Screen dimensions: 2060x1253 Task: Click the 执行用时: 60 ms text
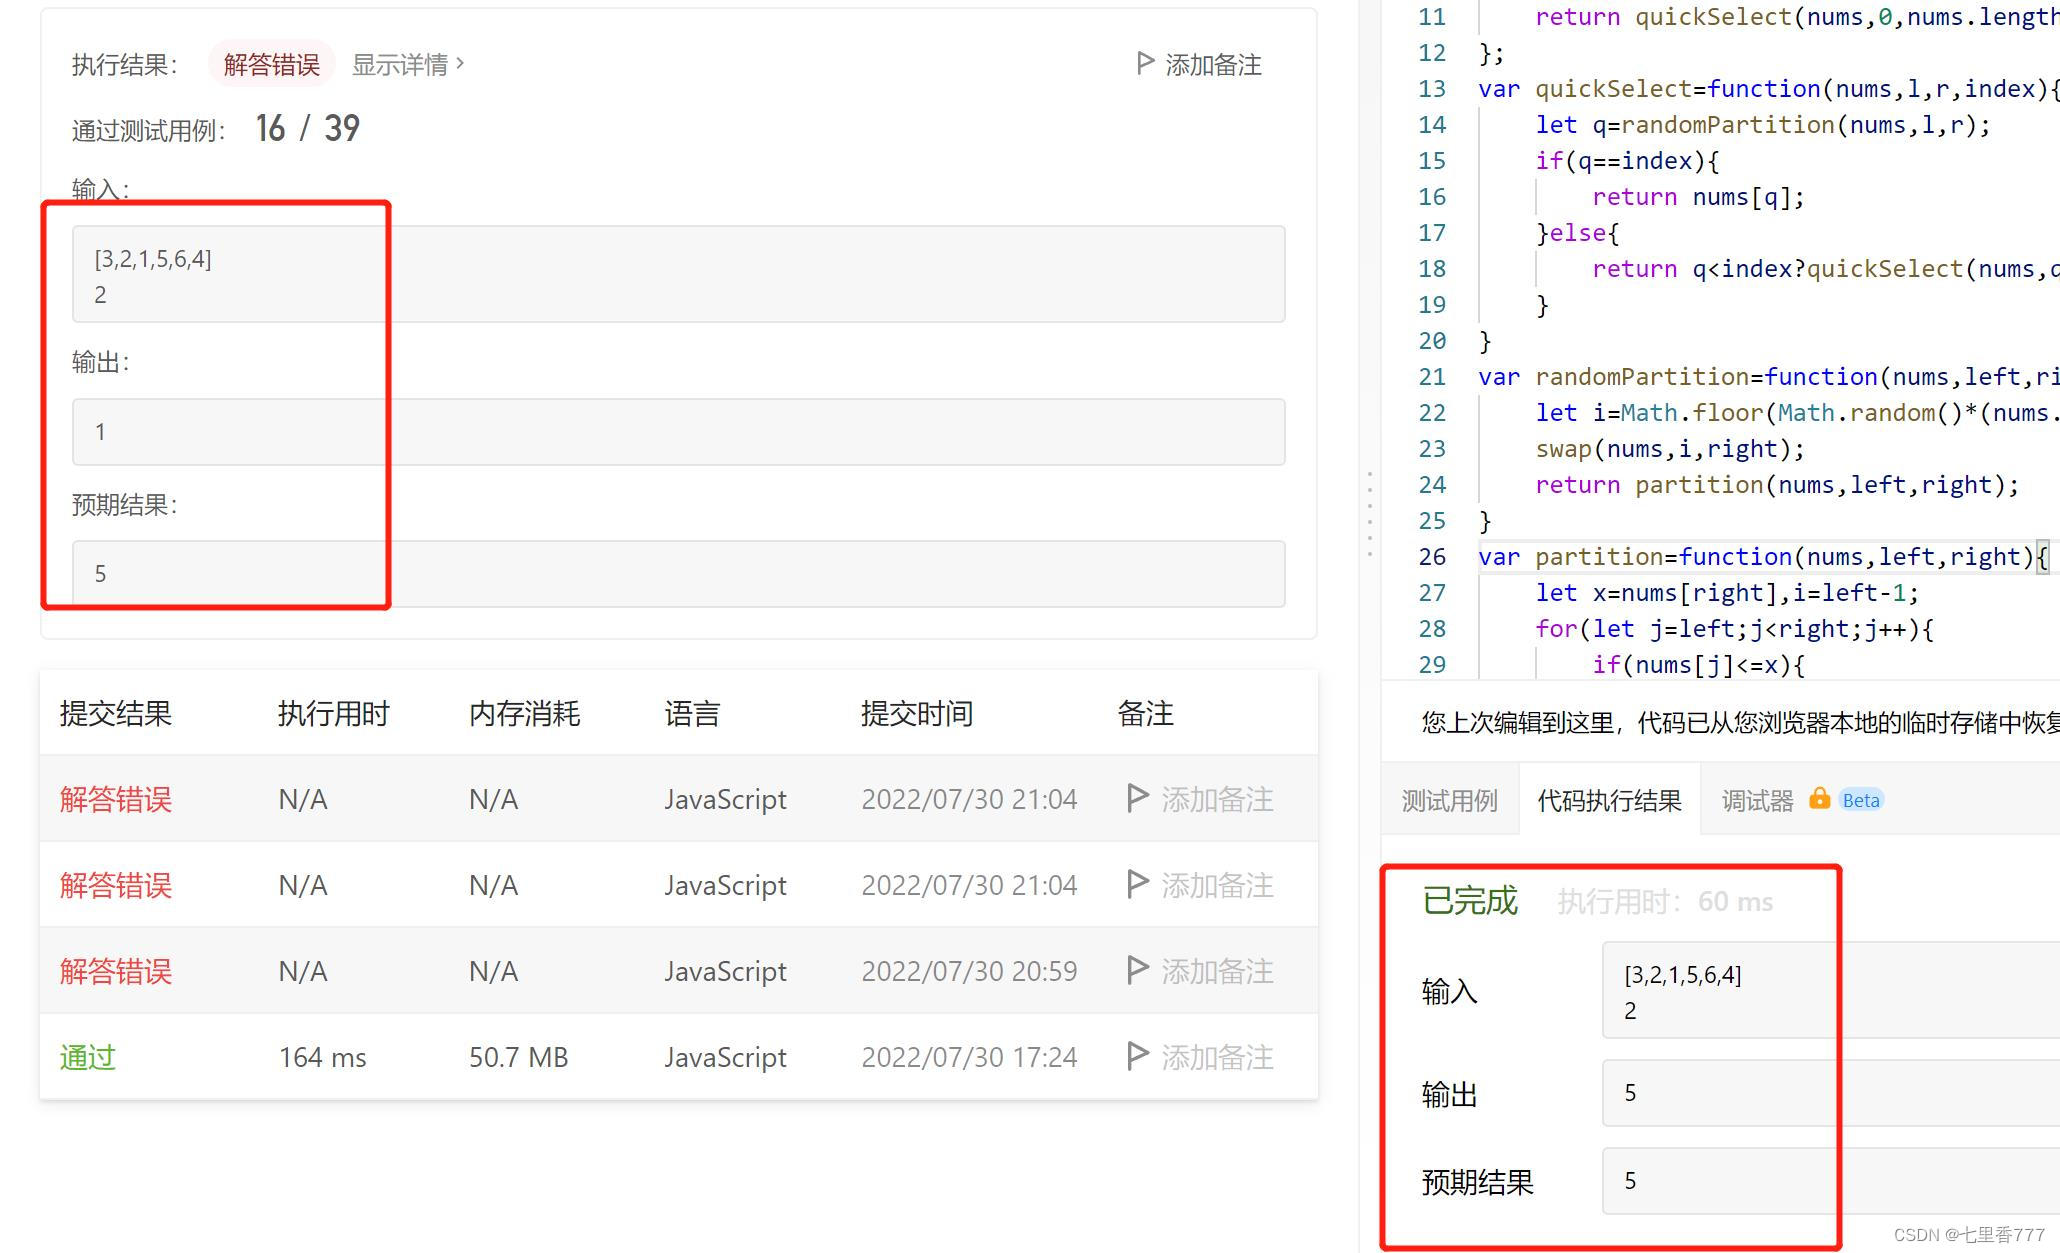[x=1665, y=902]
